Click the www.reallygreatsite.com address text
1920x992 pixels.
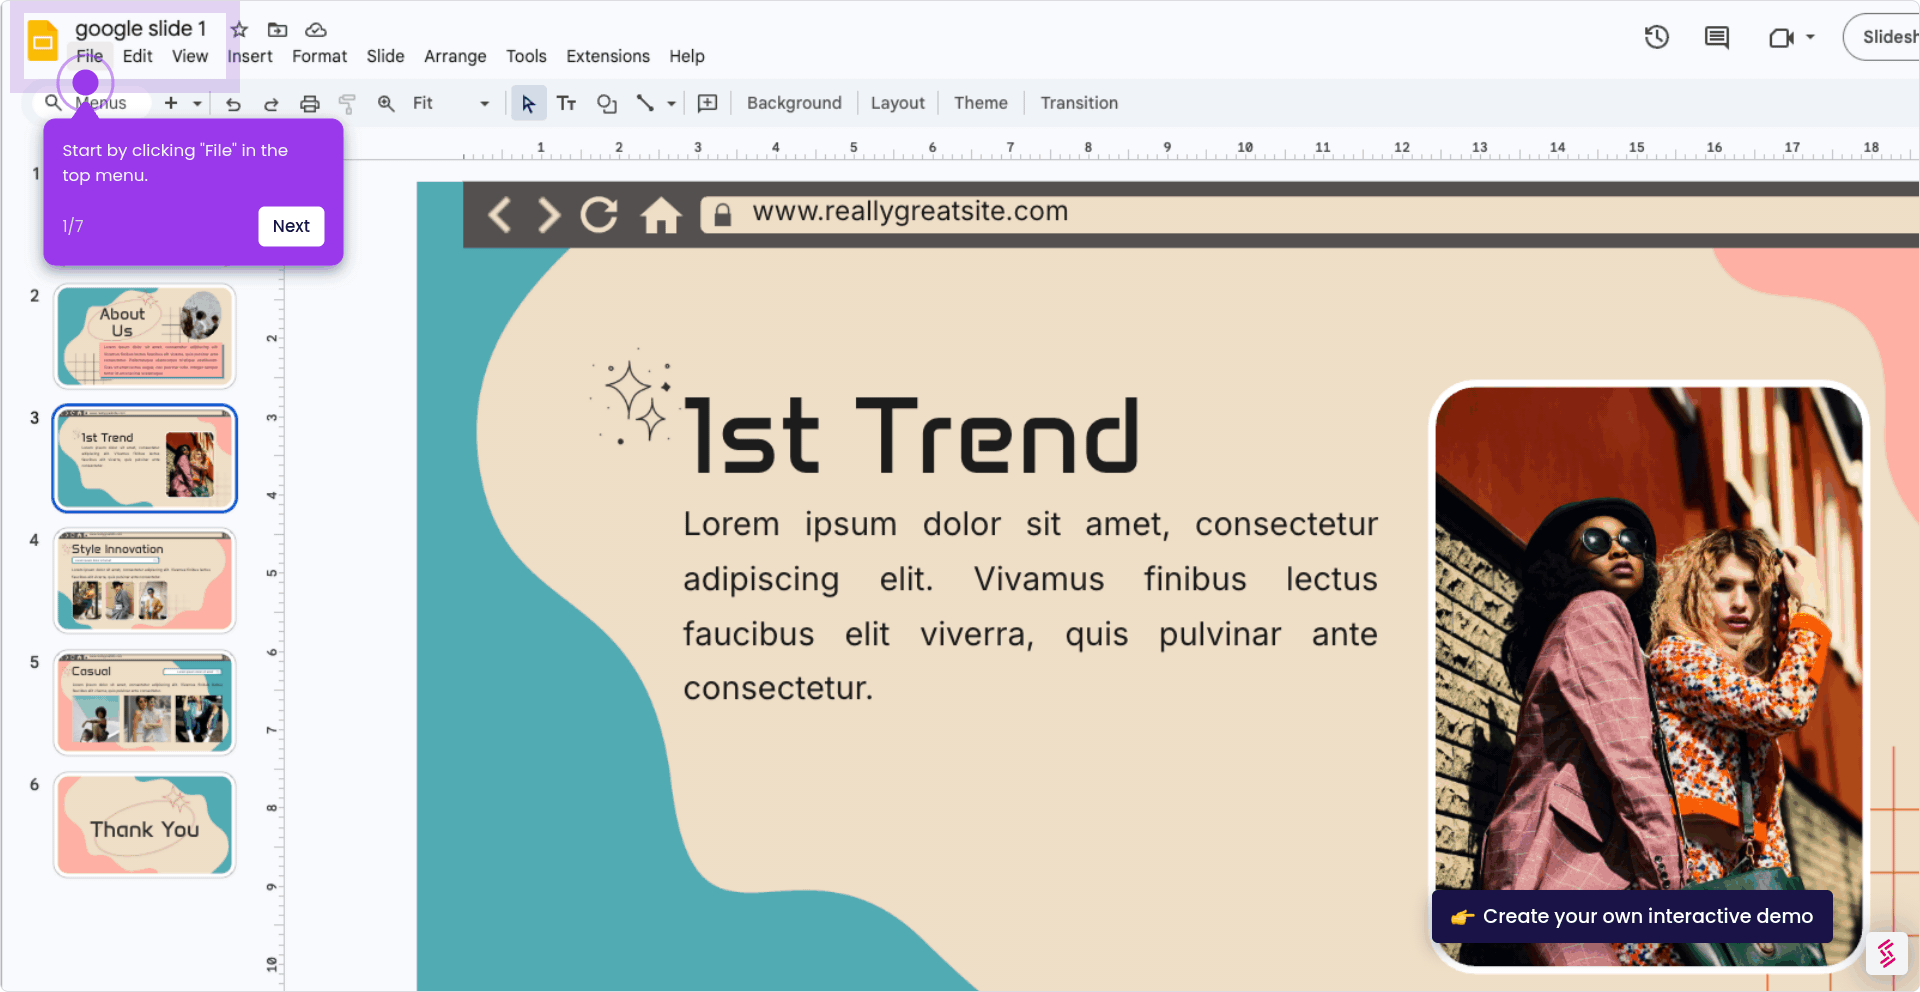point(910,211)
